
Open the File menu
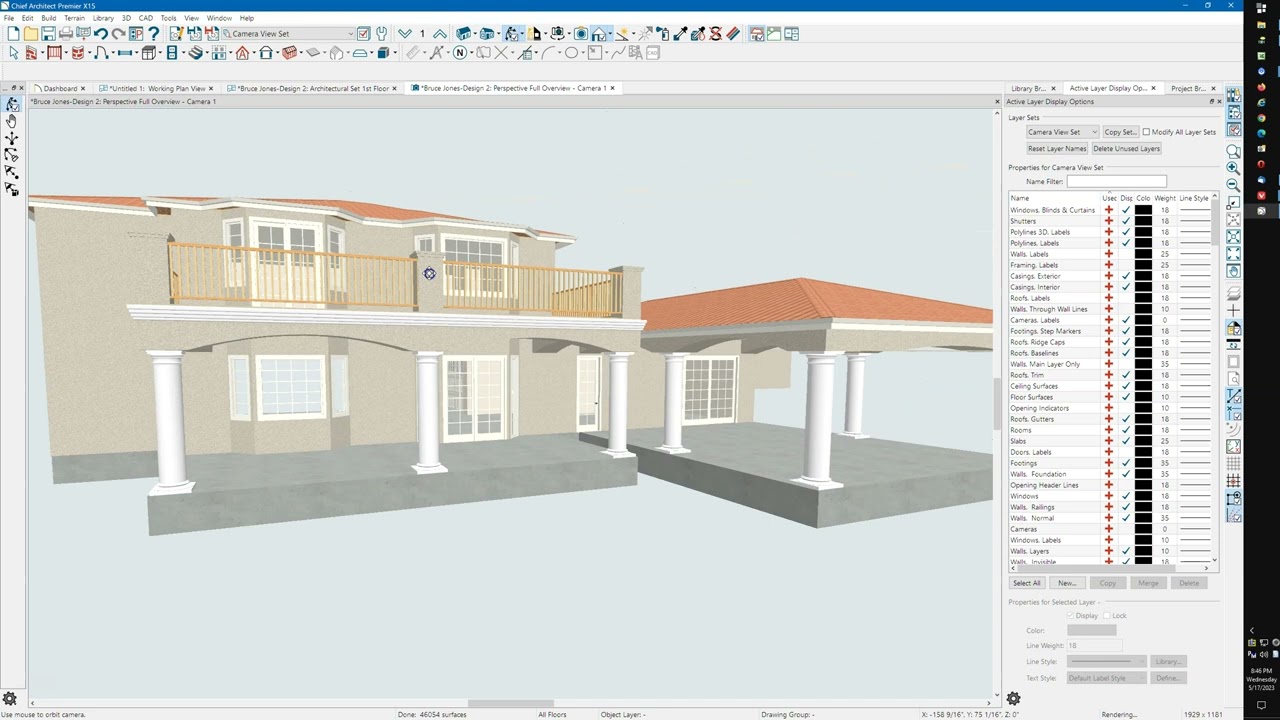click(x=9, y=18)
